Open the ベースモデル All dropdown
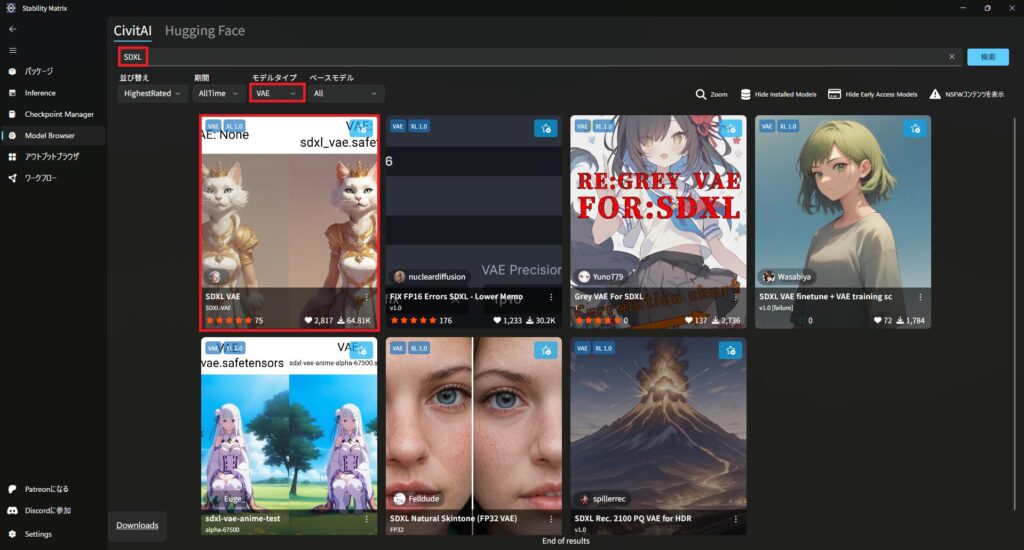1024x550 pixels. coord(345,93)
